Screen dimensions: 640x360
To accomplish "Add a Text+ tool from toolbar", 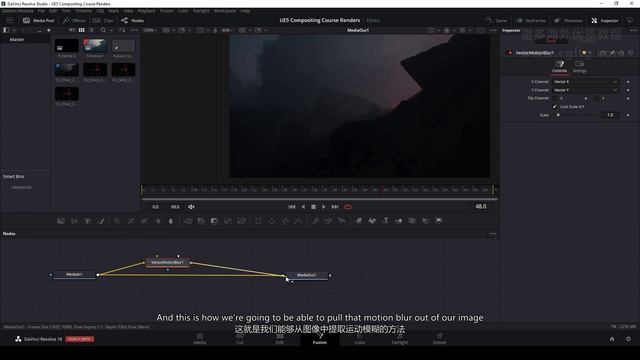I will coord(87,221).
